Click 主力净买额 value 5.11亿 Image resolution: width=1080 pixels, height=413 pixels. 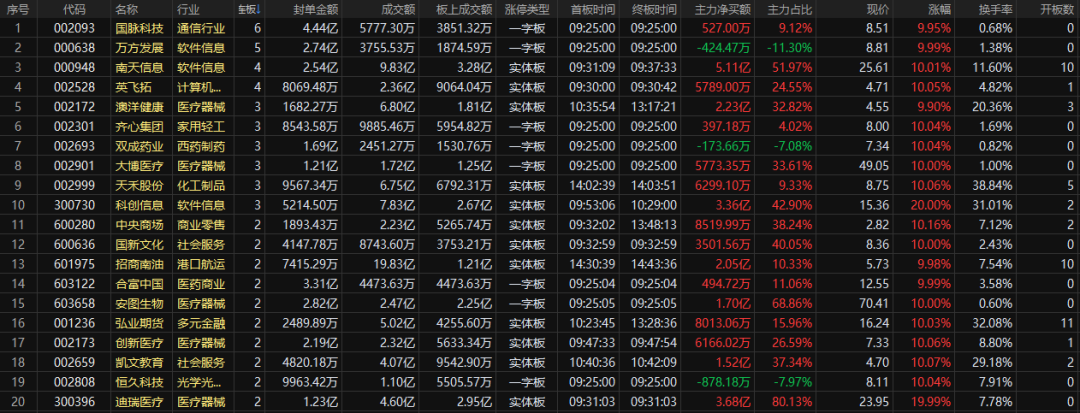[734, 67]
